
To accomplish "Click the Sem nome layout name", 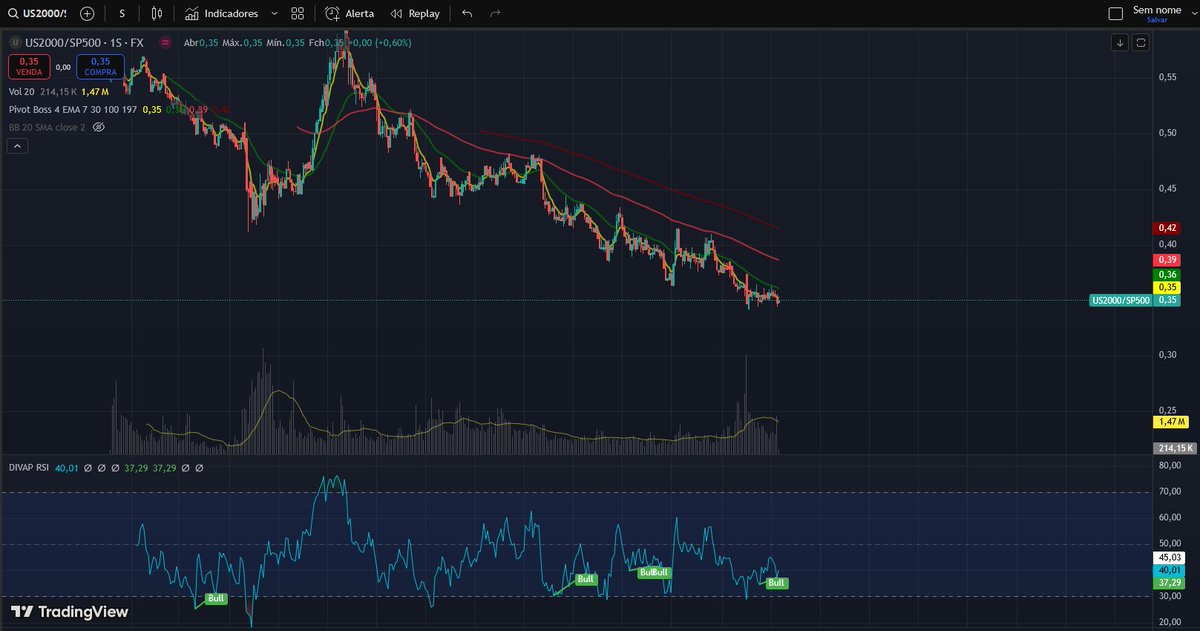I will click(1157, 9).
